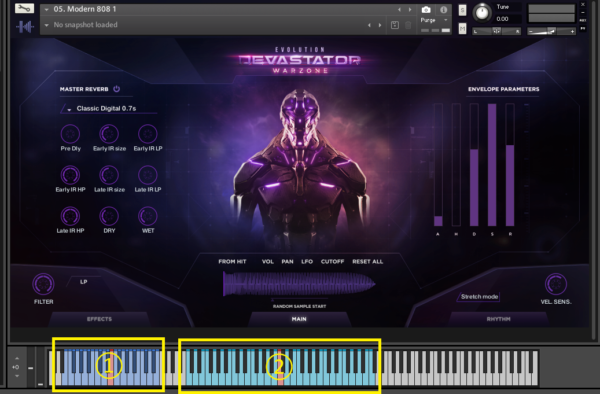Solo the instrument with S button

[x=462, y=10]
